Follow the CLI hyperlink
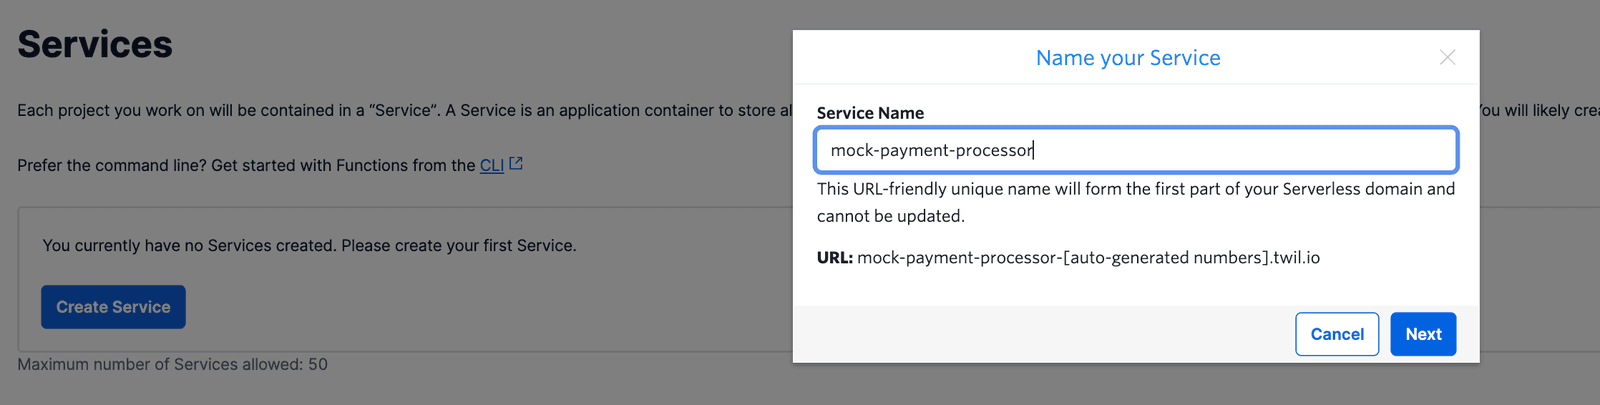Screen dimensions: 1600x405 491,166
